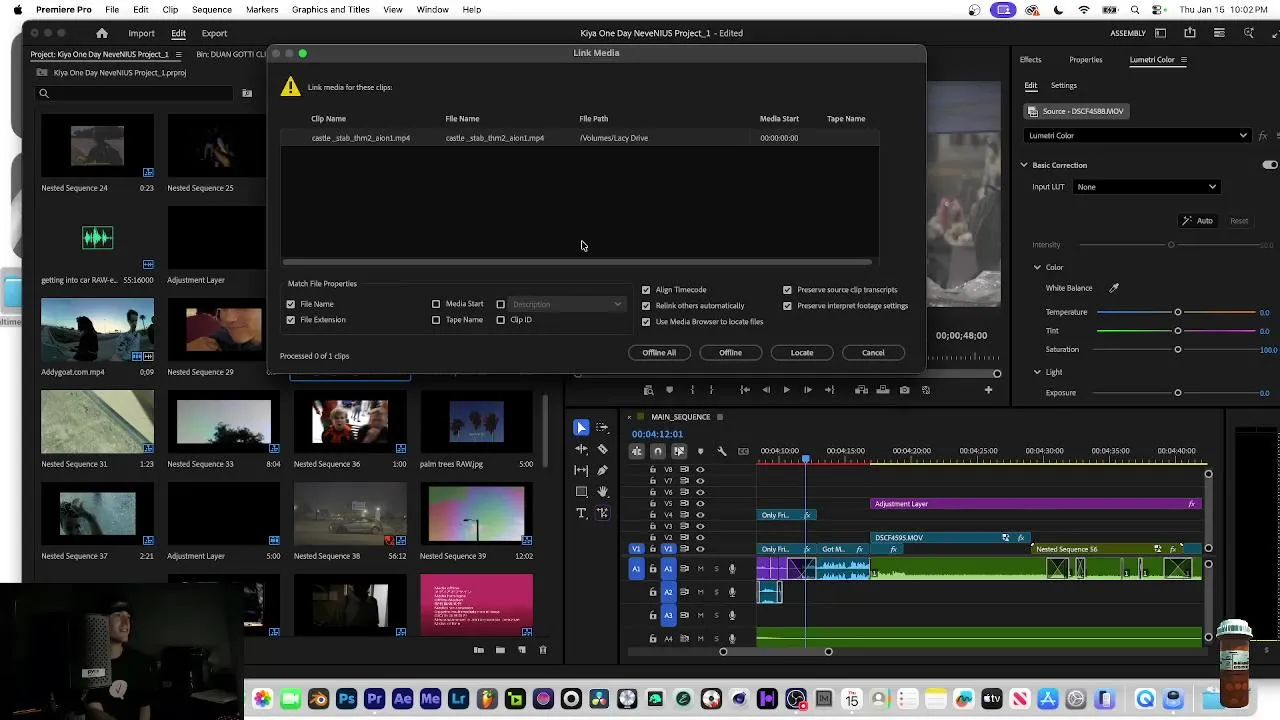Click the trash Clear icon in the Project panel
The height and width of the screenshot is (720, 1280).
[x=543, y=650]
